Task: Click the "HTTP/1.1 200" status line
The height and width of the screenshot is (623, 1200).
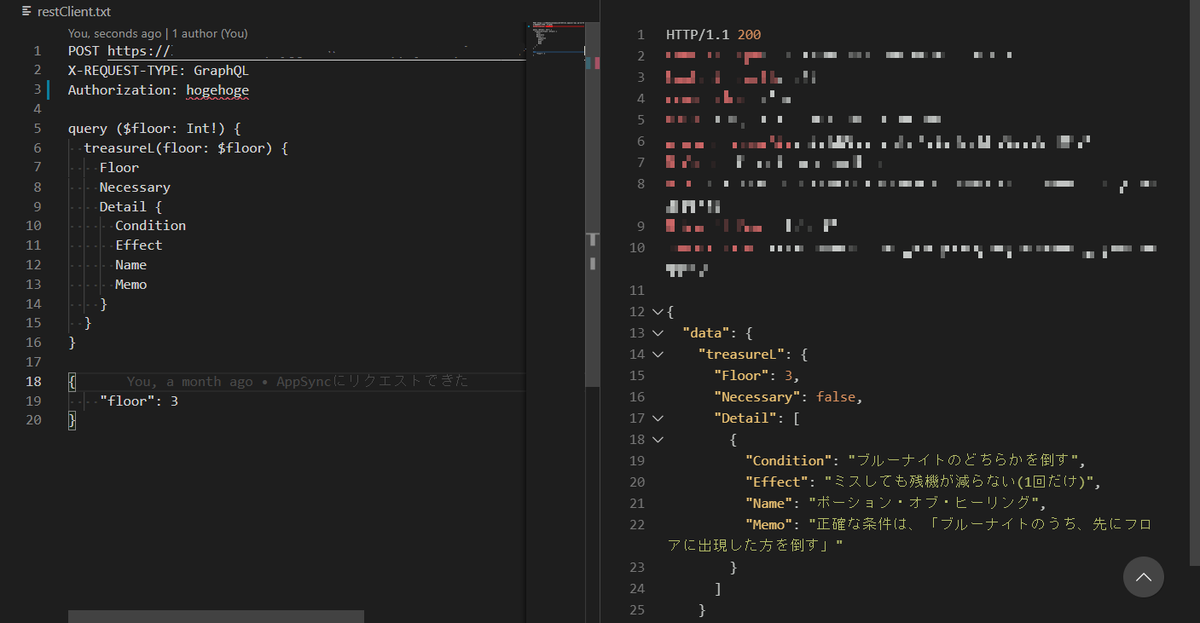Action: (x=713, y=35)
